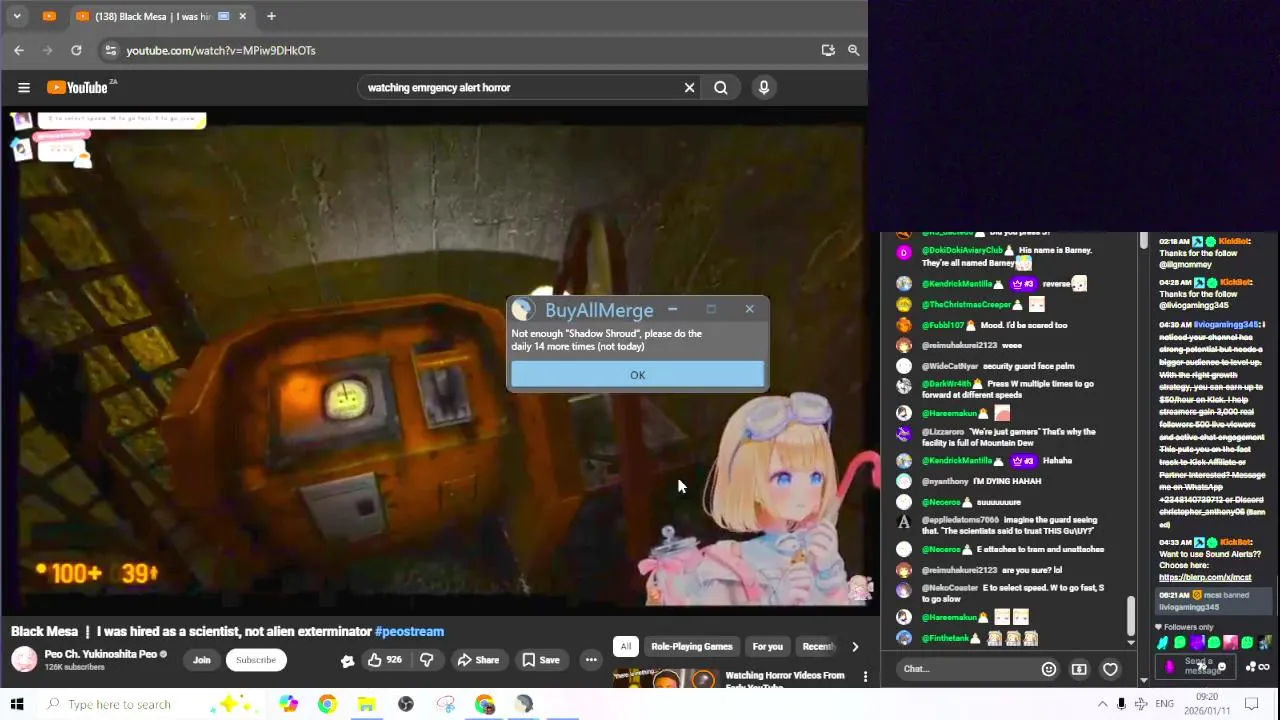The width and height of the screenshot is (1280, 720).
Task: Select the Role-Playing Games chip
Action: tap(692, 646)
